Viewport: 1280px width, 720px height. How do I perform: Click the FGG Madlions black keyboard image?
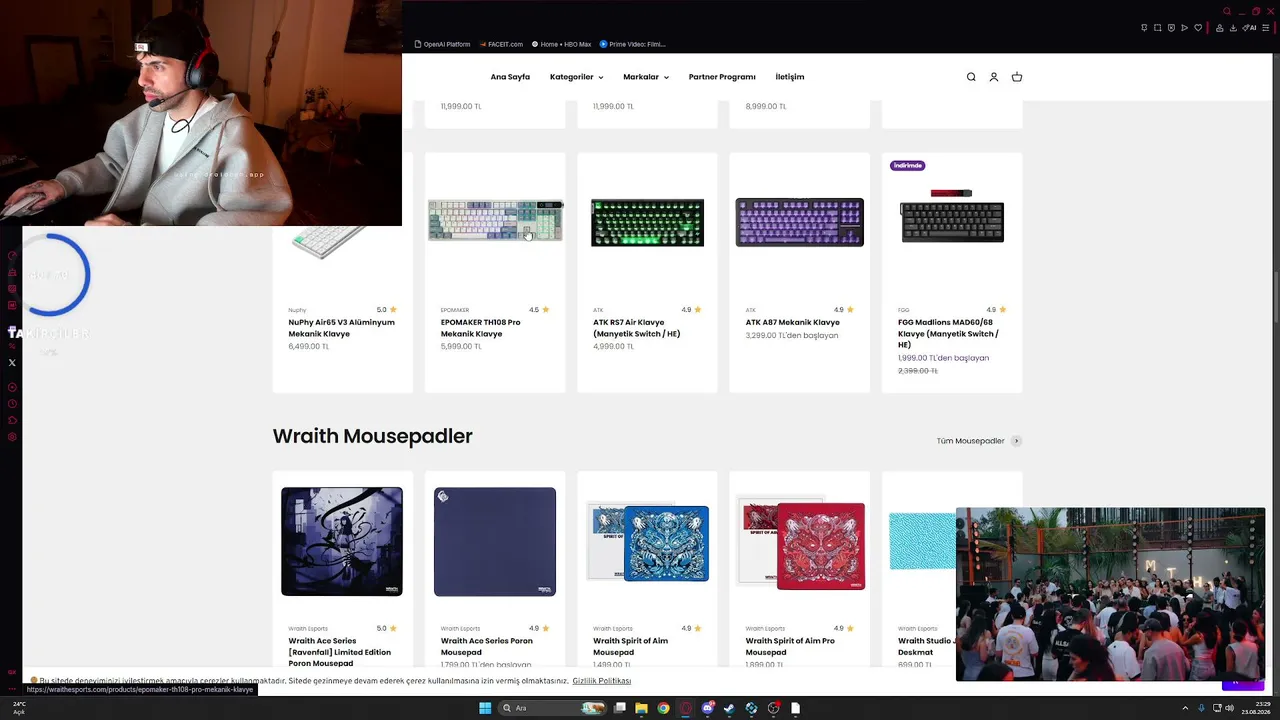point(952,216)
